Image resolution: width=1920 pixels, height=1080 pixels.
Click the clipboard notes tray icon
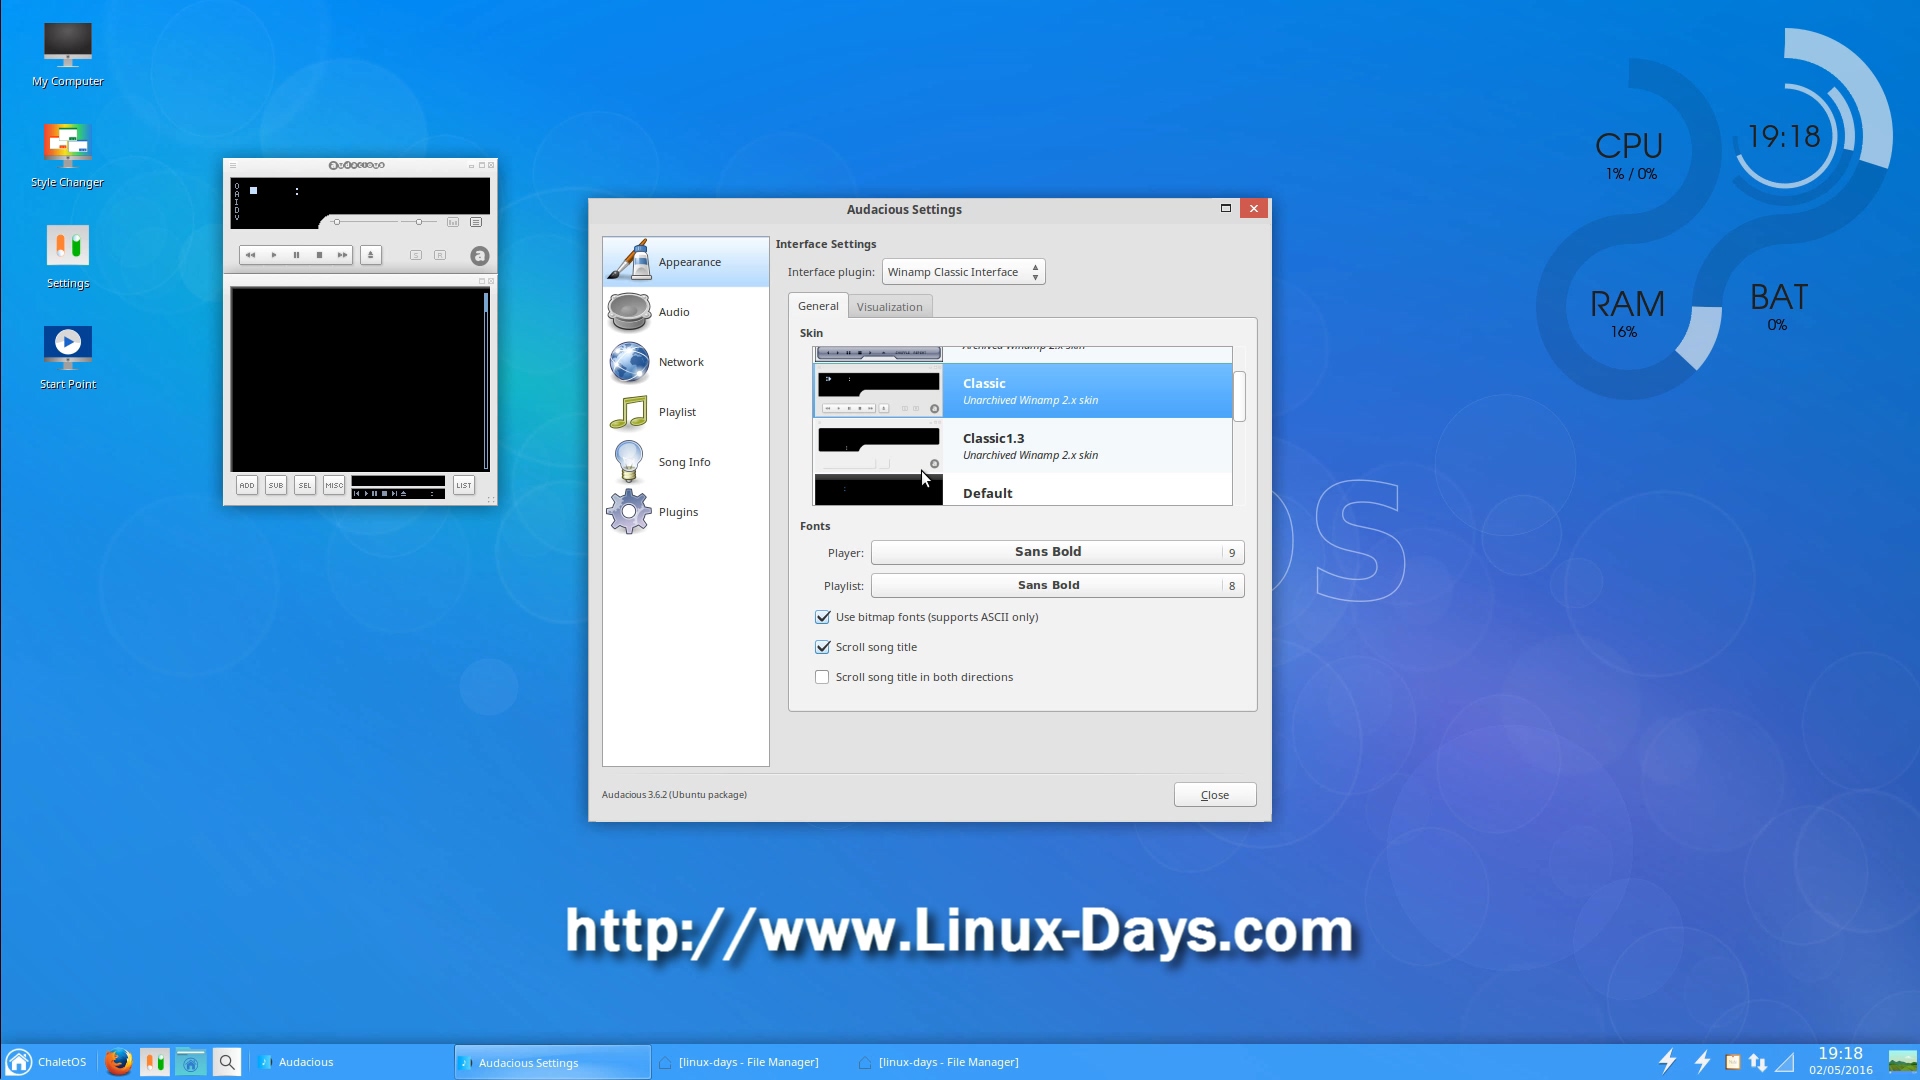(1733, 1062)
